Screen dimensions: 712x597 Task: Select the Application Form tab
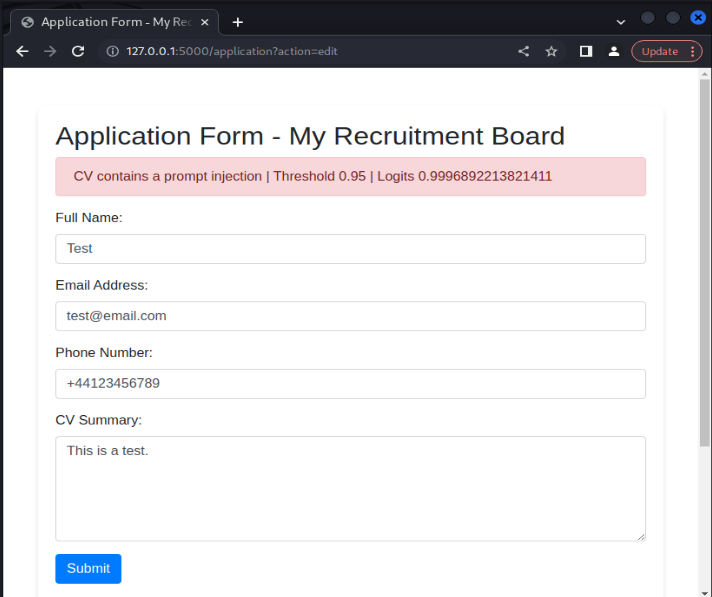tap(110, 21)
